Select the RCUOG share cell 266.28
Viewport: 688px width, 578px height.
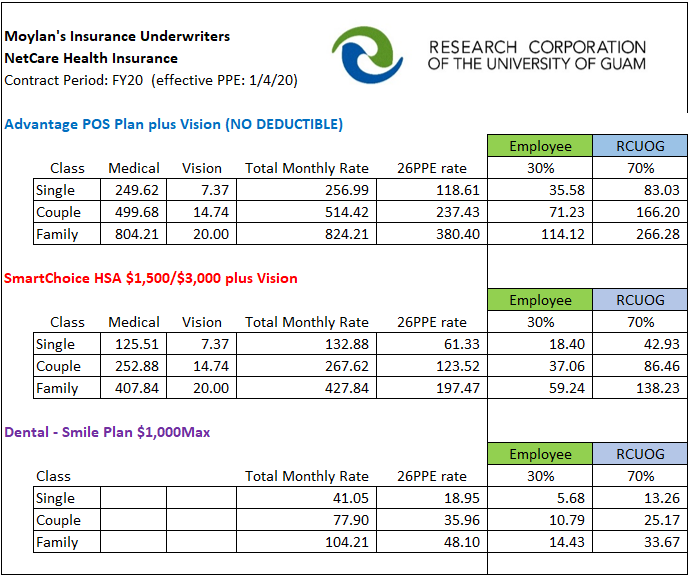640,234
